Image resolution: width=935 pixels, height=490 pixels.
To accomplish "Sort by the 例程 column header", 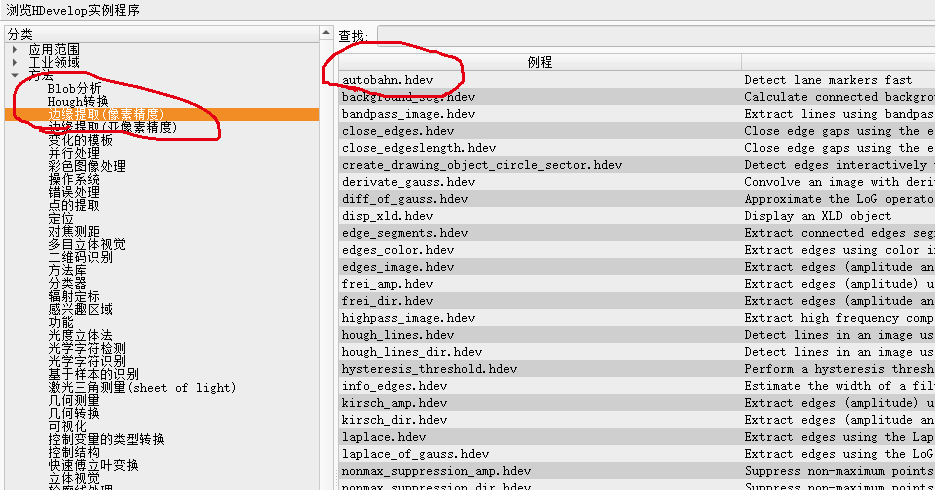I will [x=539, y=62].
